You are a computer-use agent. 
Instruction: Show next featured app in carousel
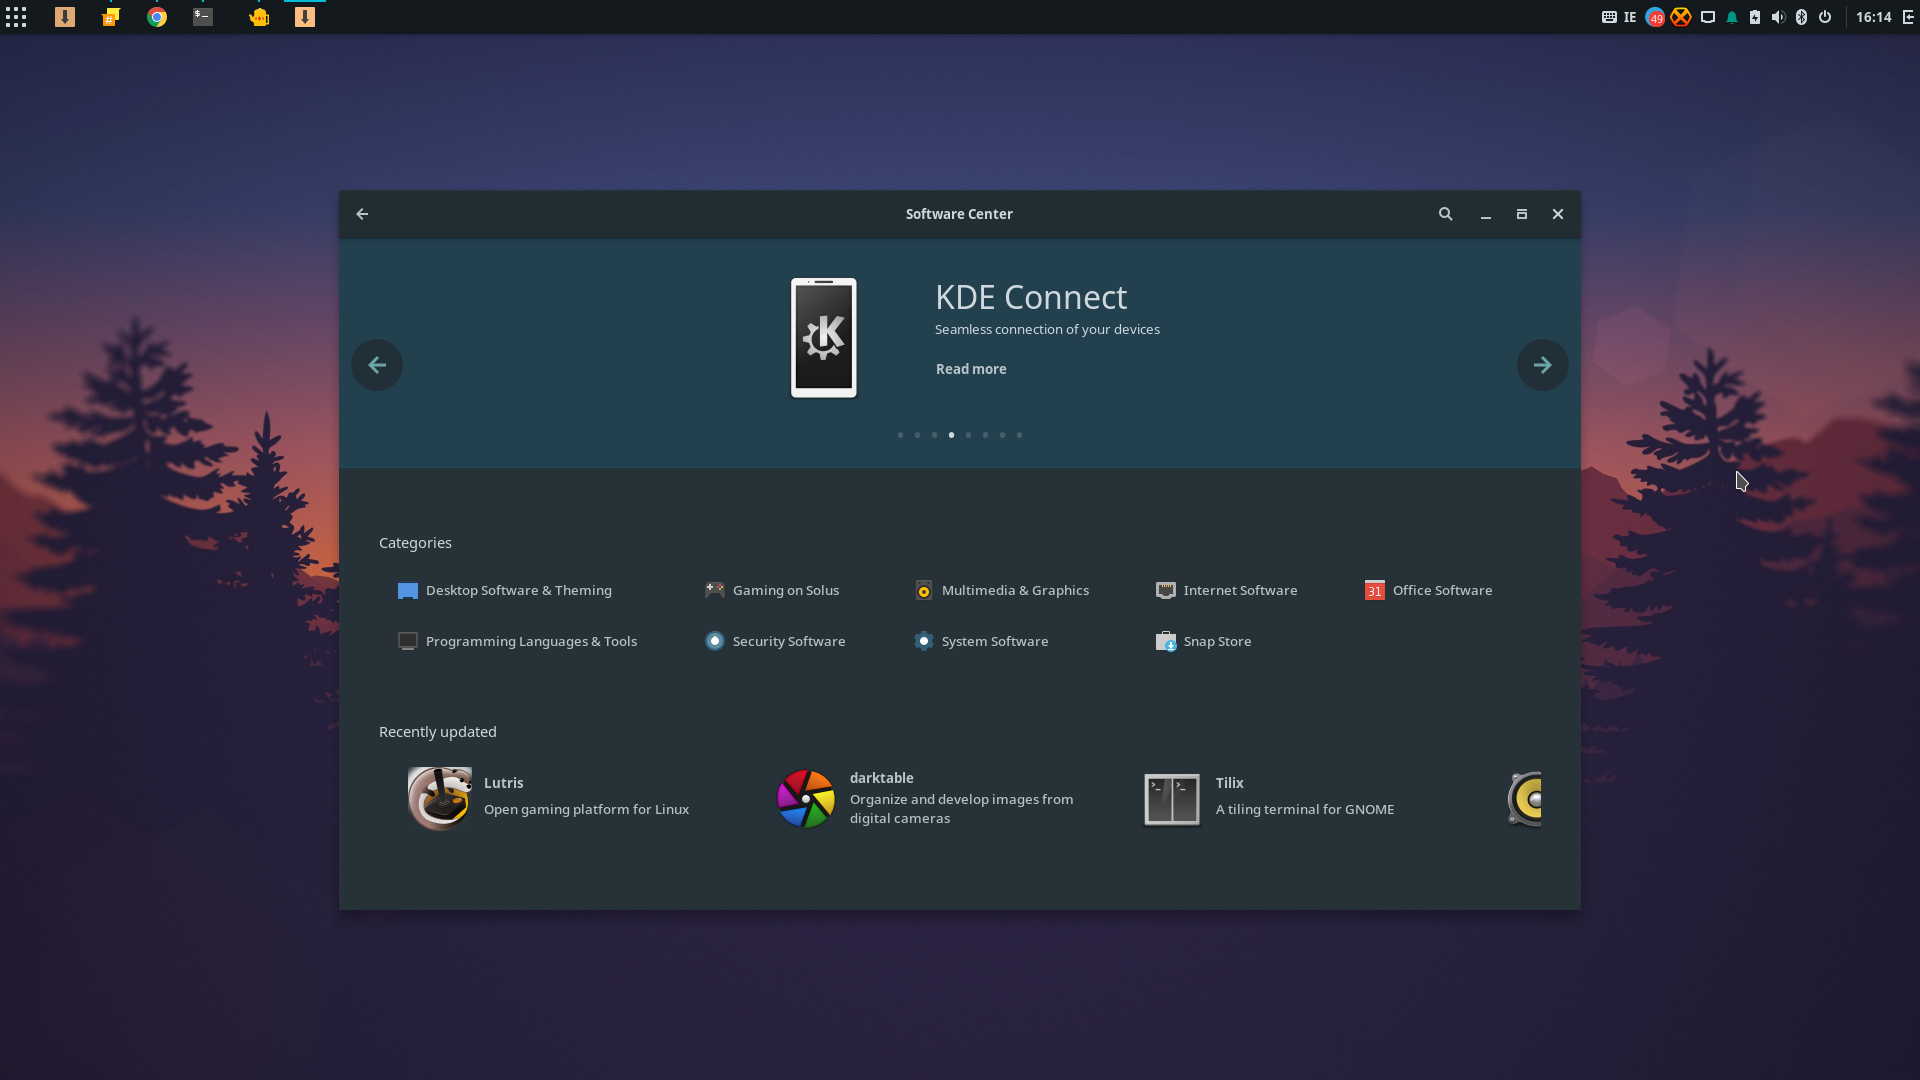pos(1543,365)
